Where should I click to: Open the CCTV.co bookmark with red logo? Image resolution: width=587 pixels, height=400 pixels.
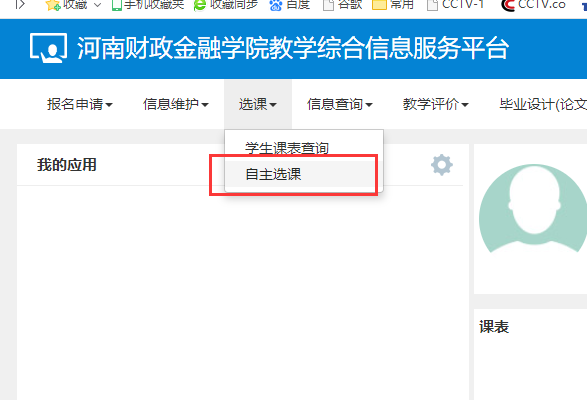pyautogui.click(x=533, y=5)
